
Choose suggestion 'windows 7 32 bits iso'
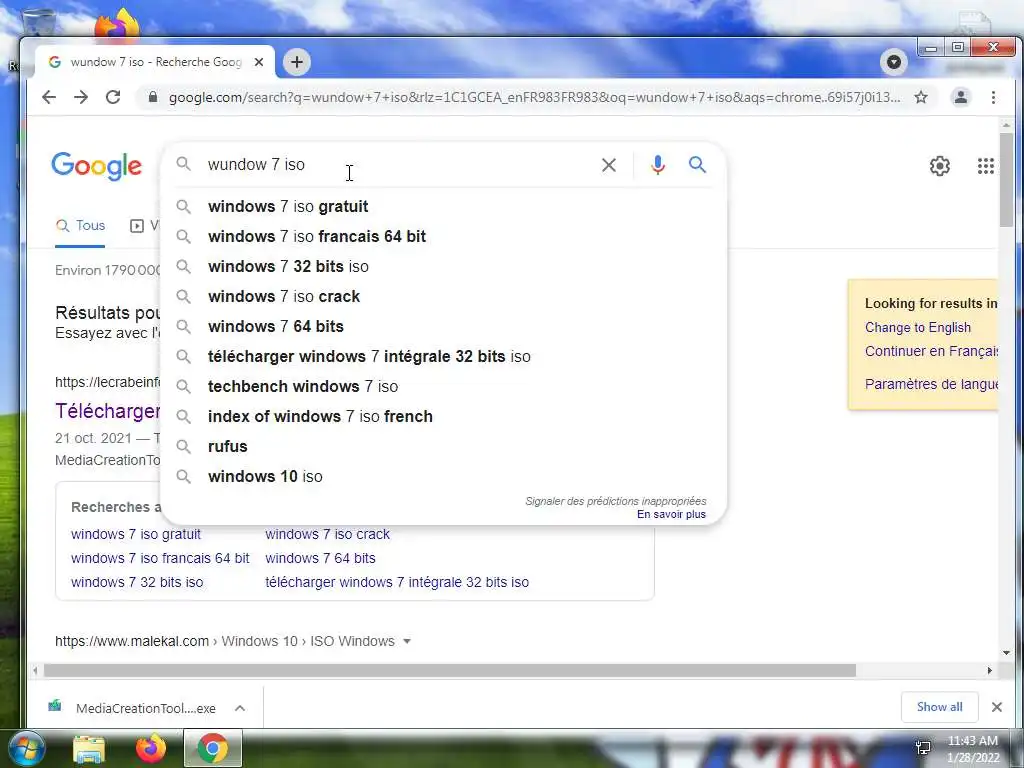click(443, 266)
